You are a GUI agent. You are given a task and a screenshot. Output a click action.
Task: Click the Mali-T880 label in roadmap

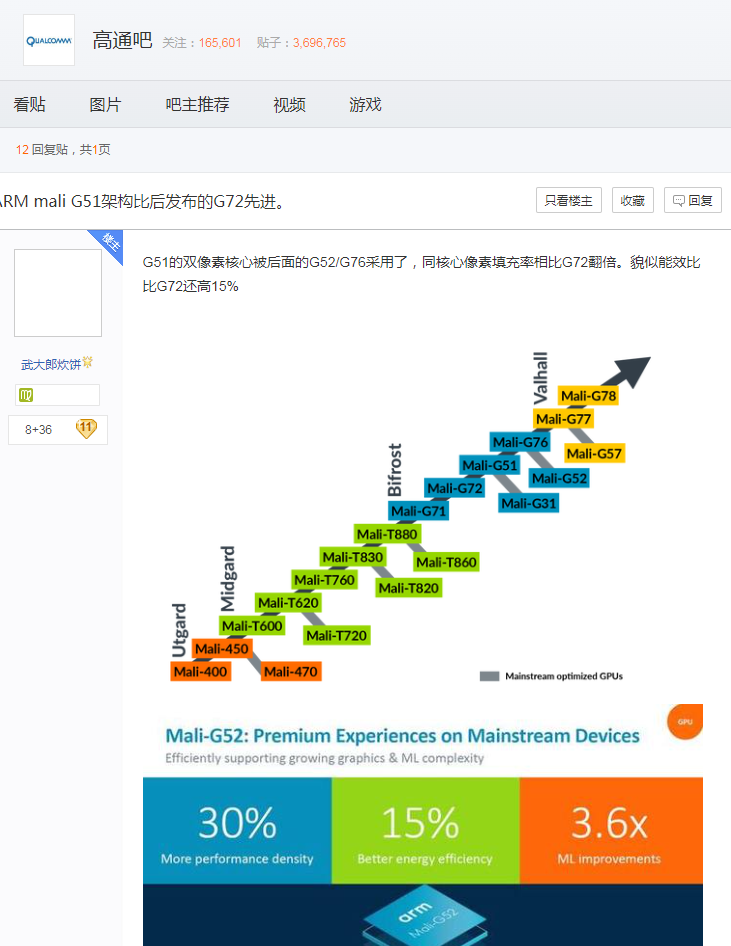click(x=387, y=534)
